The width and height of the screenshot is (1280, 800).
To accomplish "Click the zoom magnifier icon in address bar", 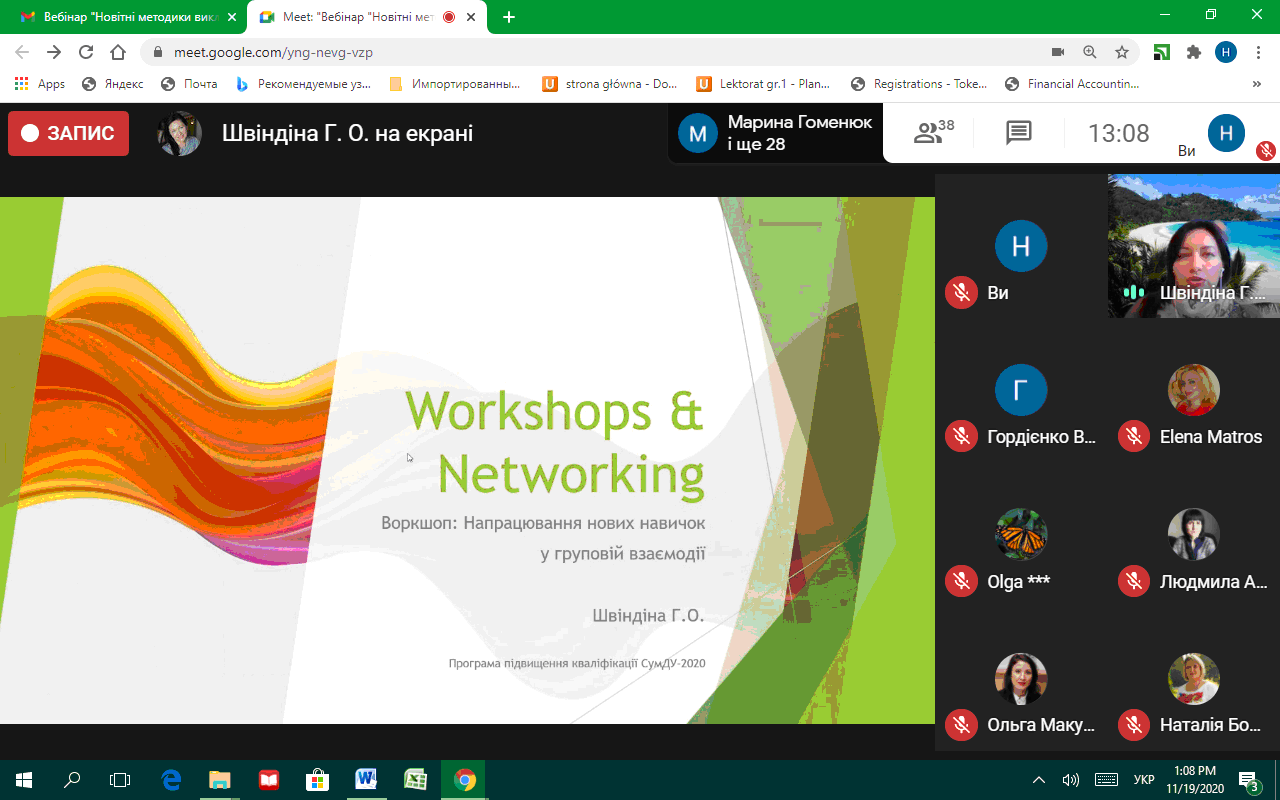I will point(1090,52).
